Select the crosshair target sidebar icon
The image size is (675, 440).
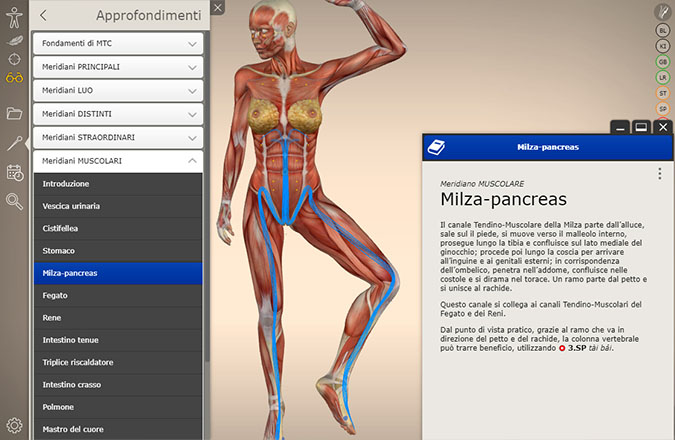pos(14,59)
